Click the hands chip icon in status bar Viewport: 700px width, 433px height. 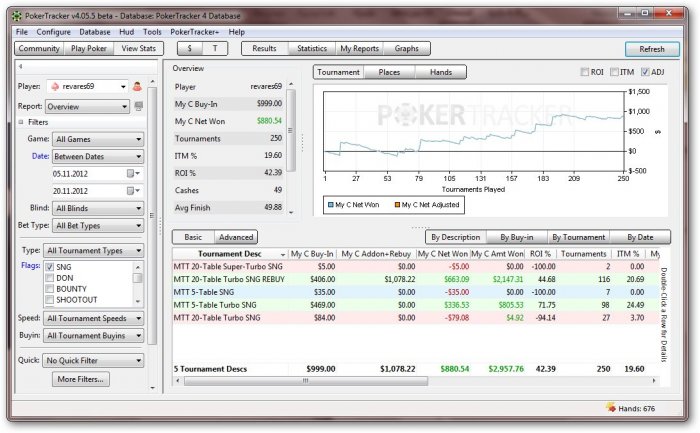point(610,407)
